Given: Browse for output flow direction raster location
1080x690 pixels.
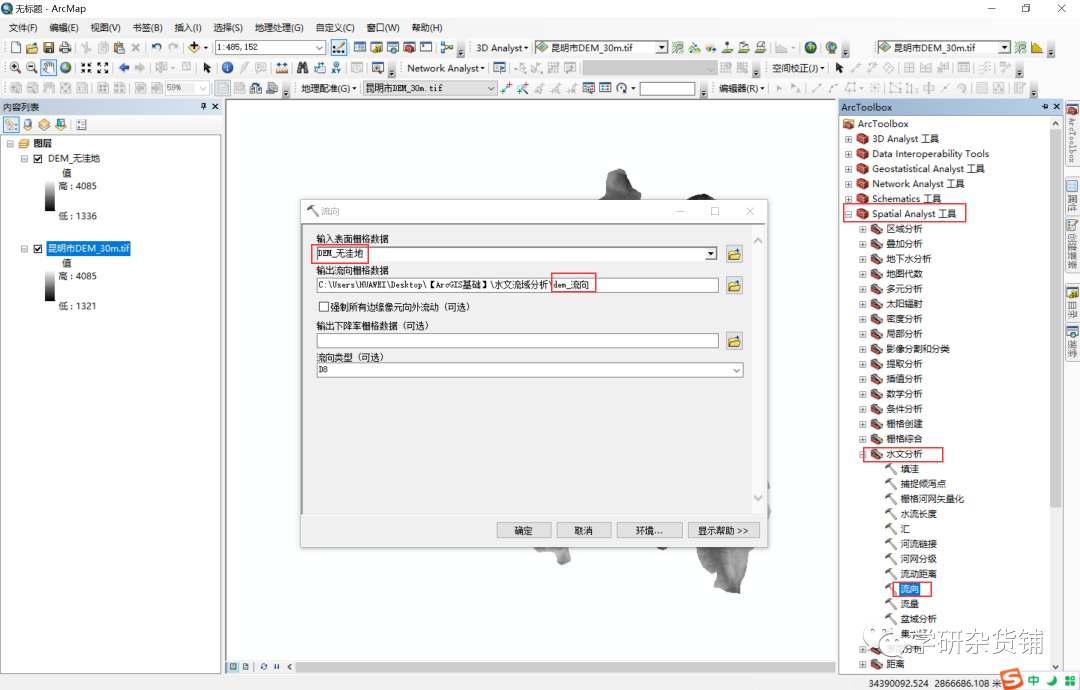Looking at the screenshot, I should click(x=734, y=285).
